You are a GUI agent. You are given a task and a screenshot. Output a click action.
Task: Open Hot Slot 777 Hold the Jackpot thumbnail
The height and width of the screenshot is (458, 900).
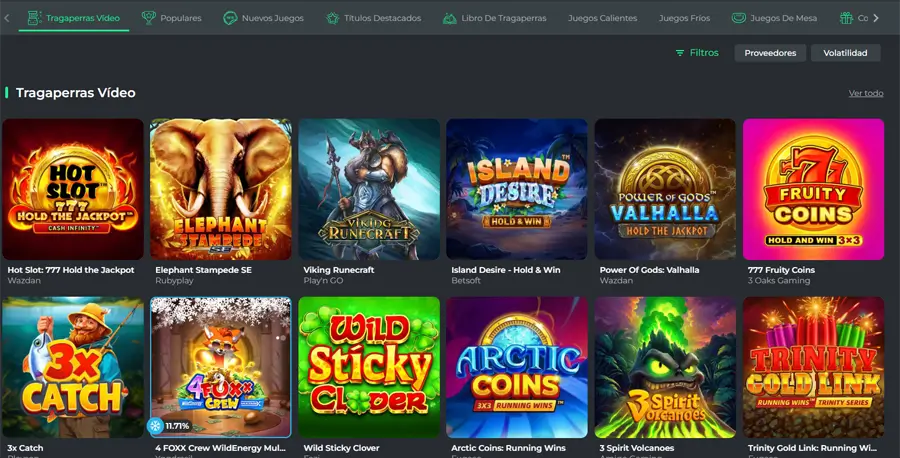[73, 189]
